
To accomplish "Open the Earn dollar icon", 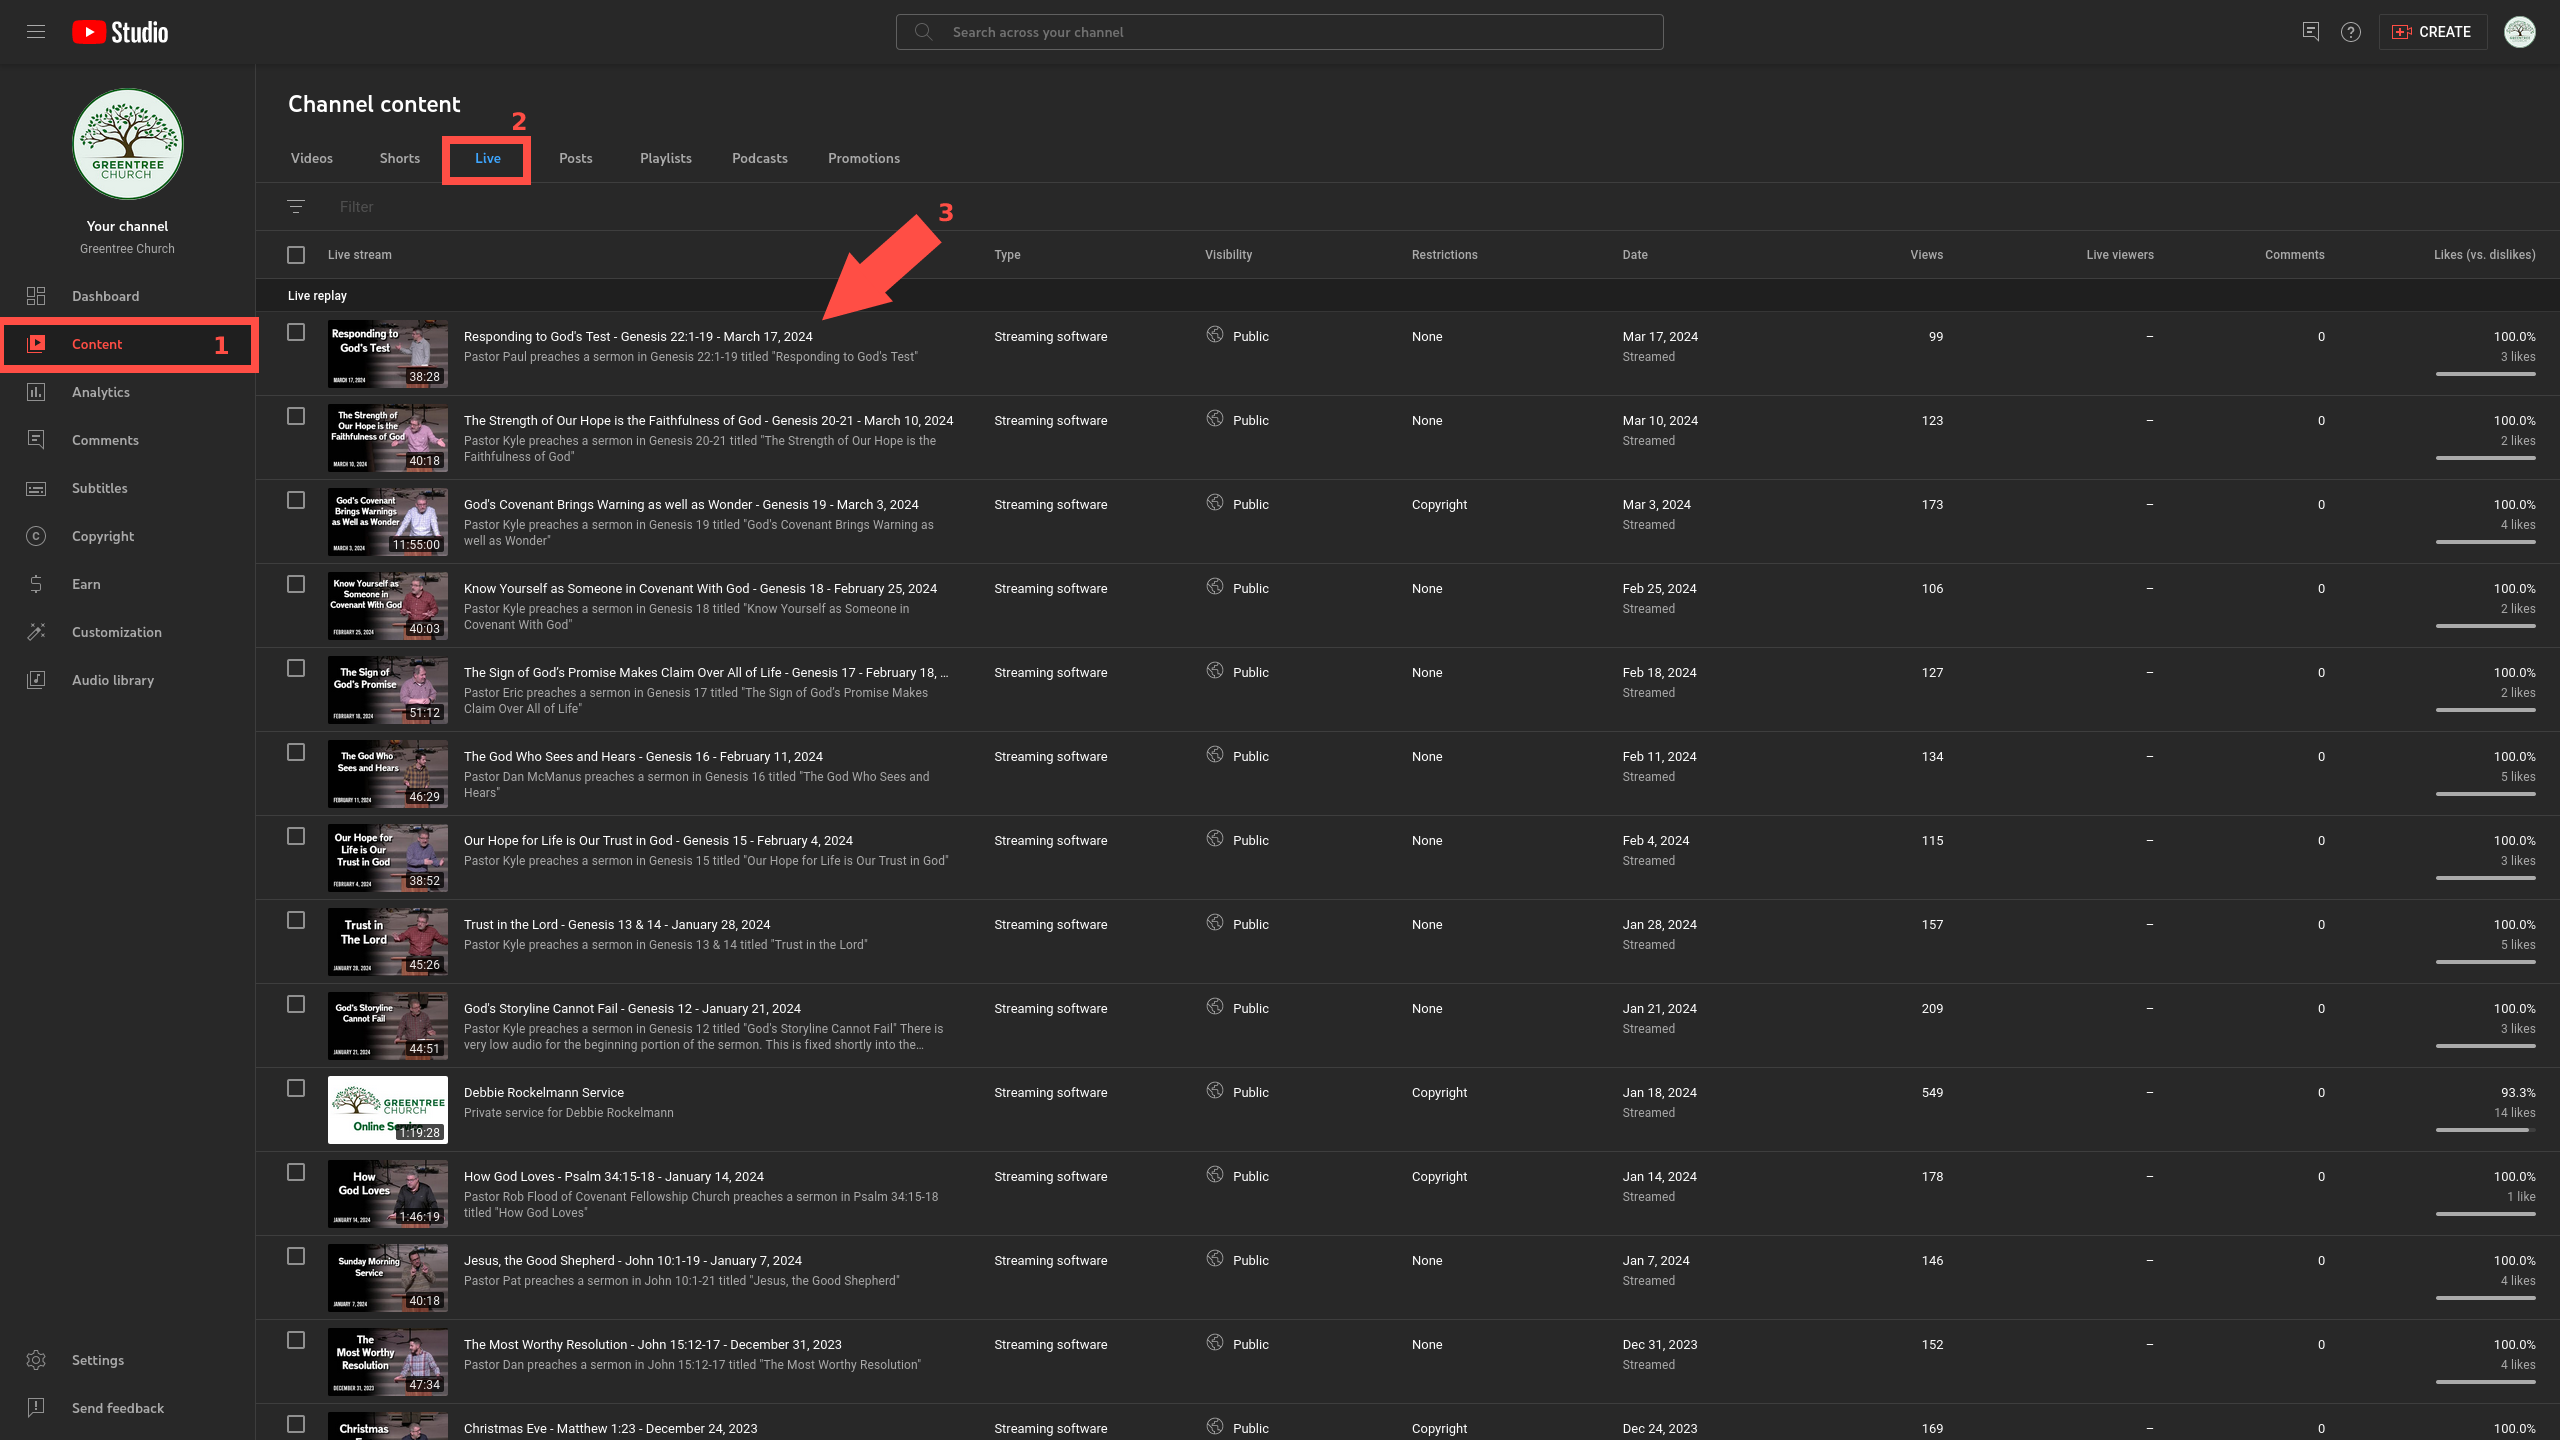I will [x=36, y=584].
